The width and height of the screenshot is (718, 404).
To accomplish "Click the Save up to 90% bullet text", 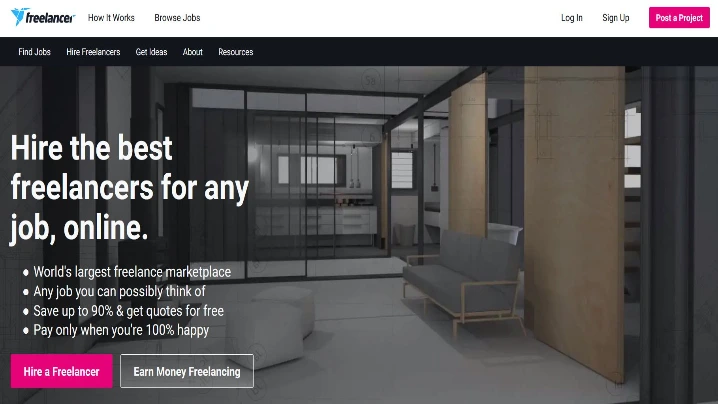I will 129,311.
